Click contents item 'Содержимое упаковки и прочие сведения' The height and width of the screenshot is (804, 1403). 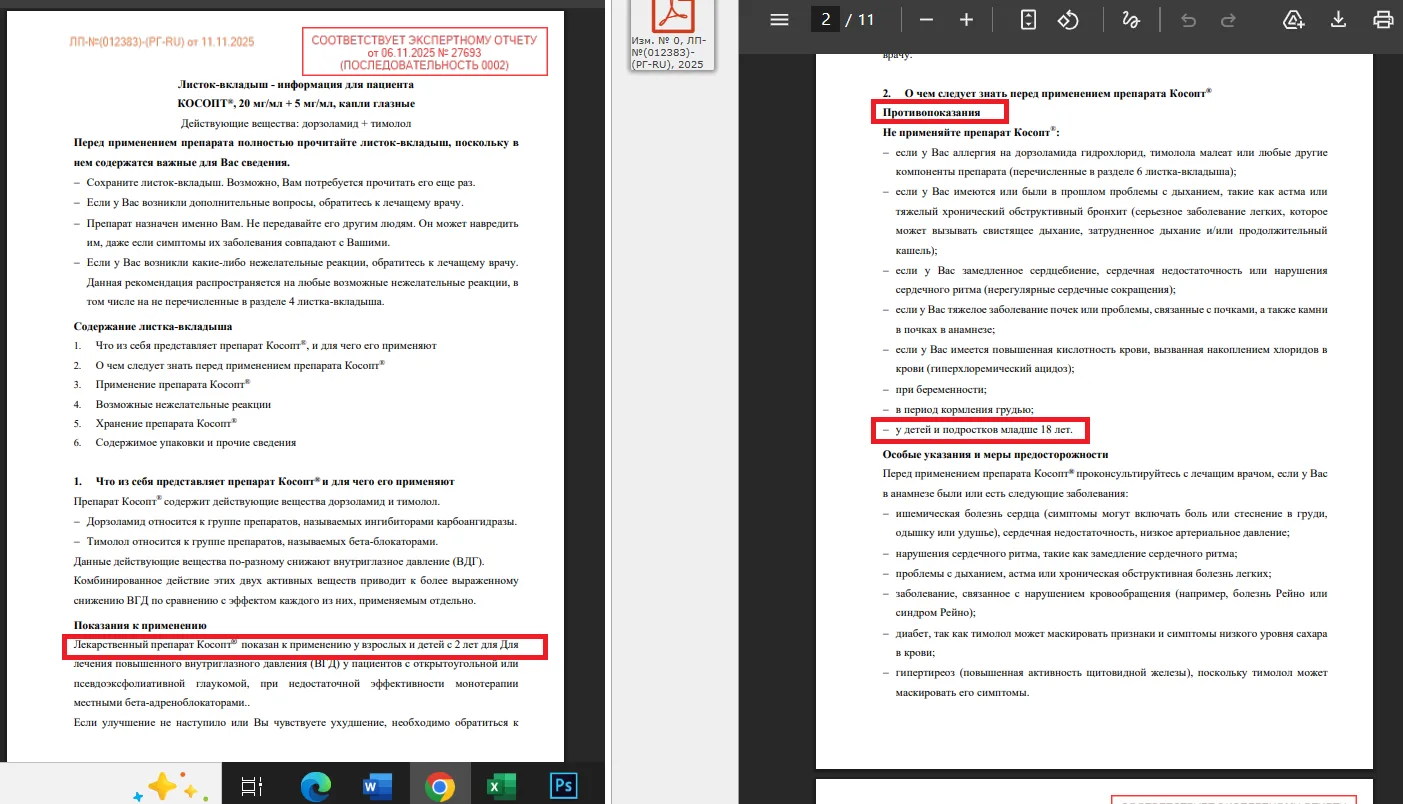196,442
